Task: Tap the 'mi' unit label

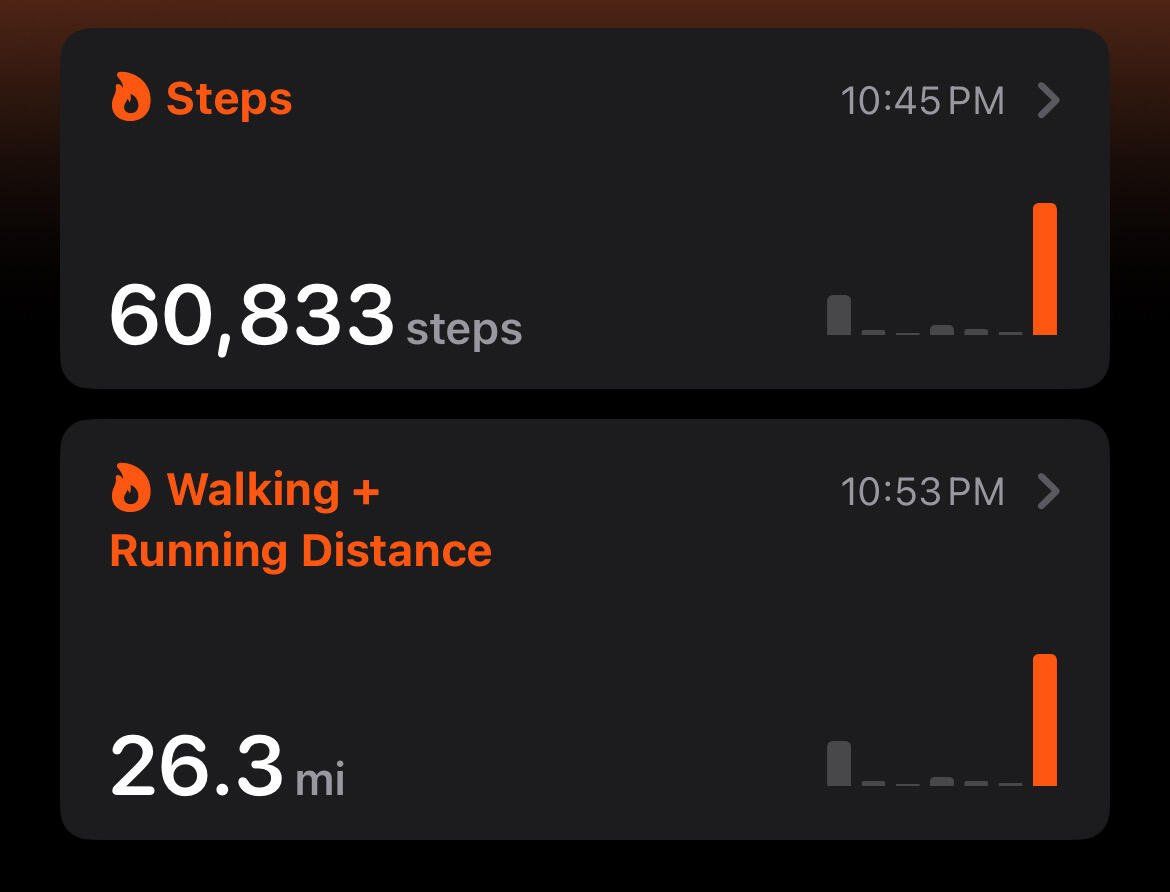Action: click(x=320, y=779)
